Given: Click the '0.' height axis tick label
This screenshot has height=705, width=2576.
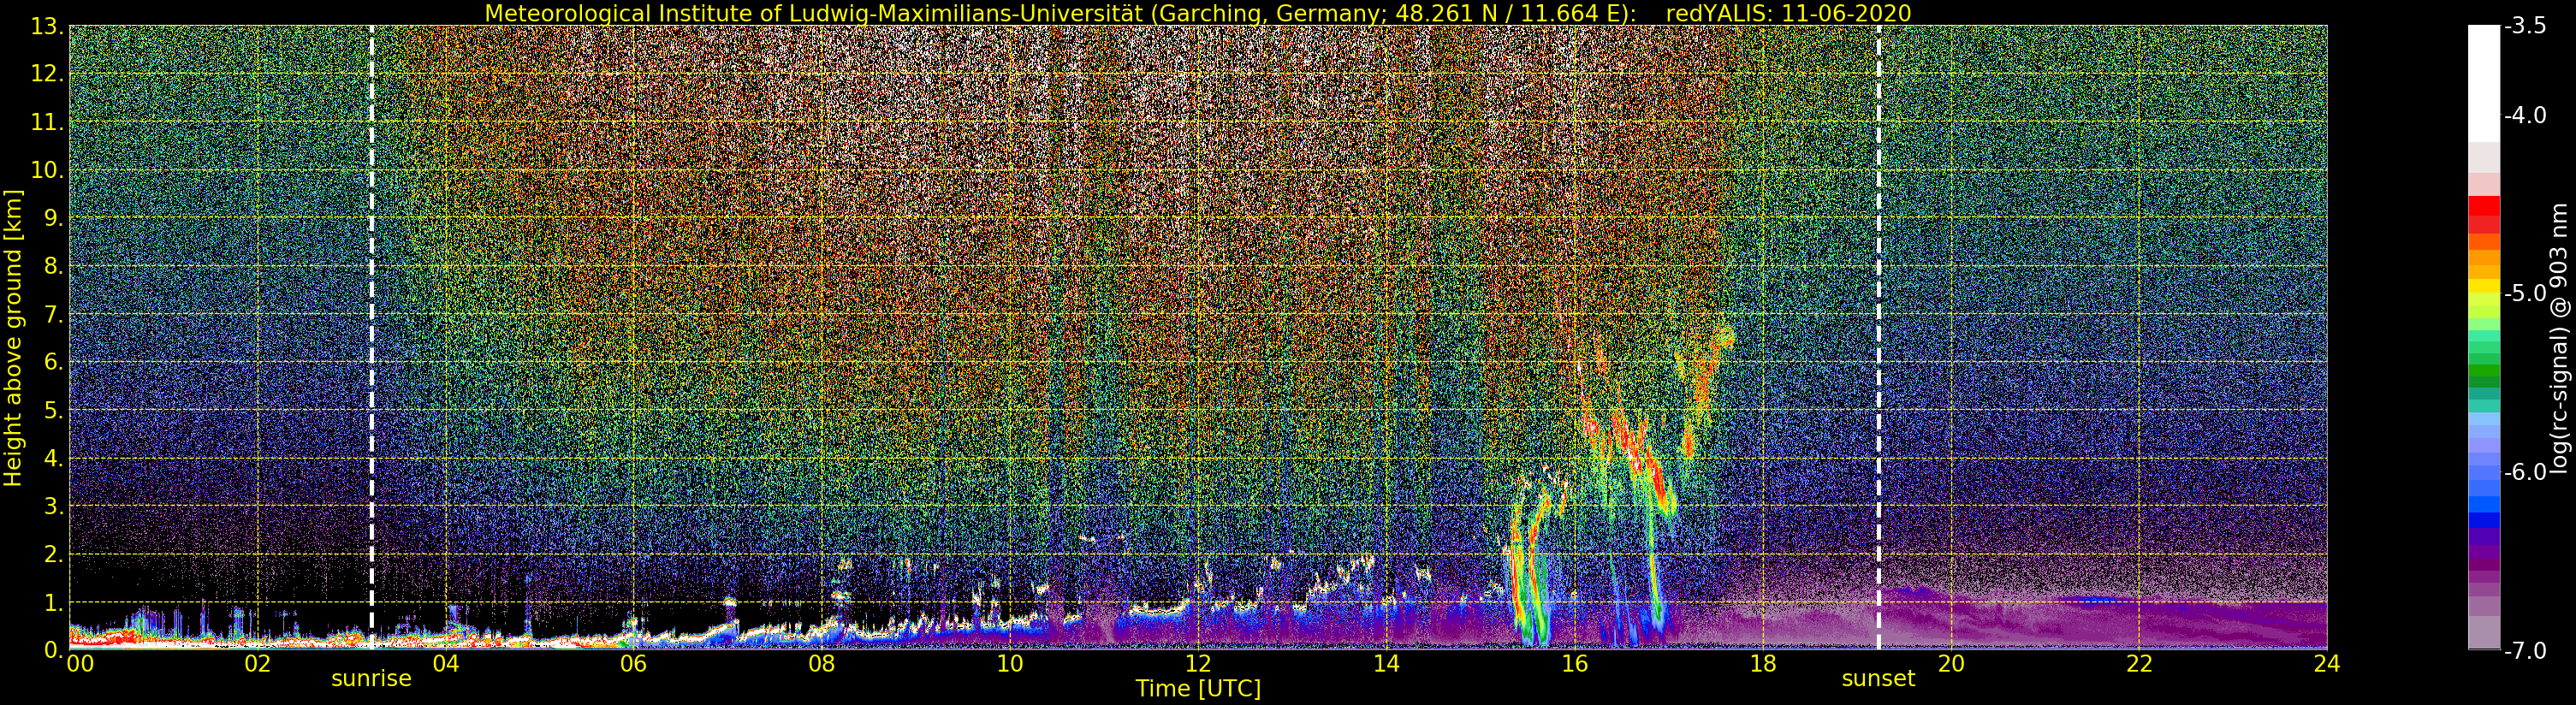Looking at the screenshot, I should tap(53, 650).
